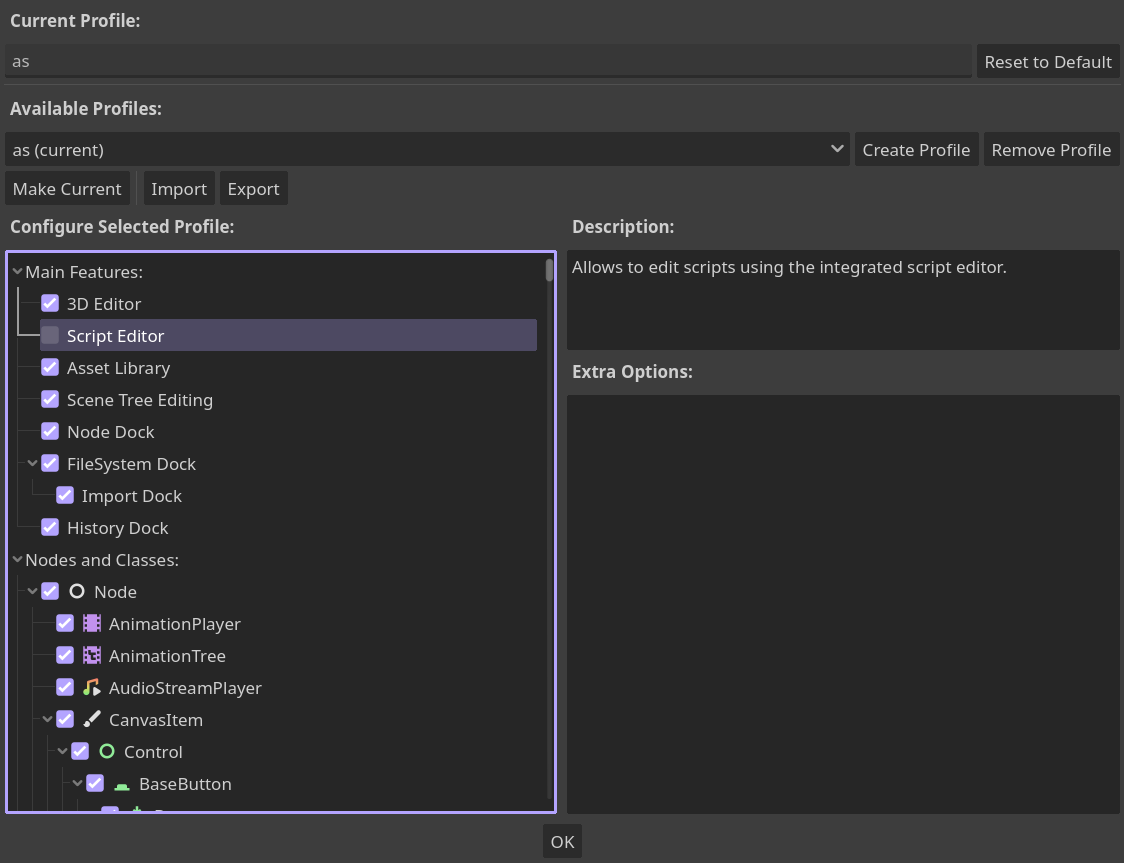The height and width of the screenshot is (863, 1124).
Task: Uncheck the 3D Editor feature
Action: pos(50,303)
